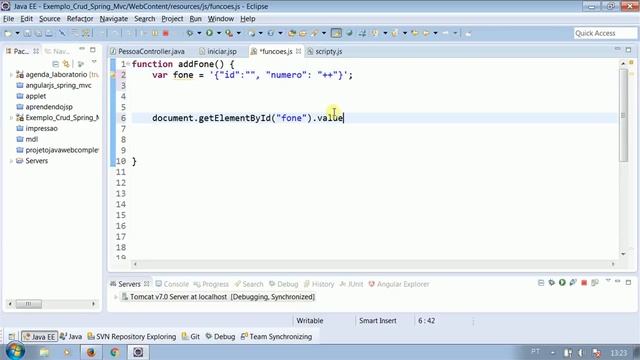Open the Refactor menu
Screen dimensions: 640x360
pyautogui.click(x=80, y=19)
